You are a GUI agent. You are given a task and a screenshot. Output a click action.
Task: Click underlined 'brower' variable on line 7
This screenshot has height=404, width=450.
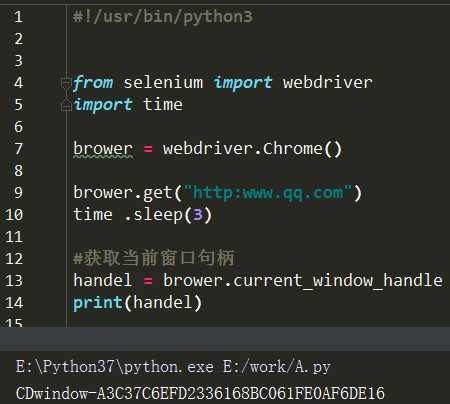click(x=103, y=149)
